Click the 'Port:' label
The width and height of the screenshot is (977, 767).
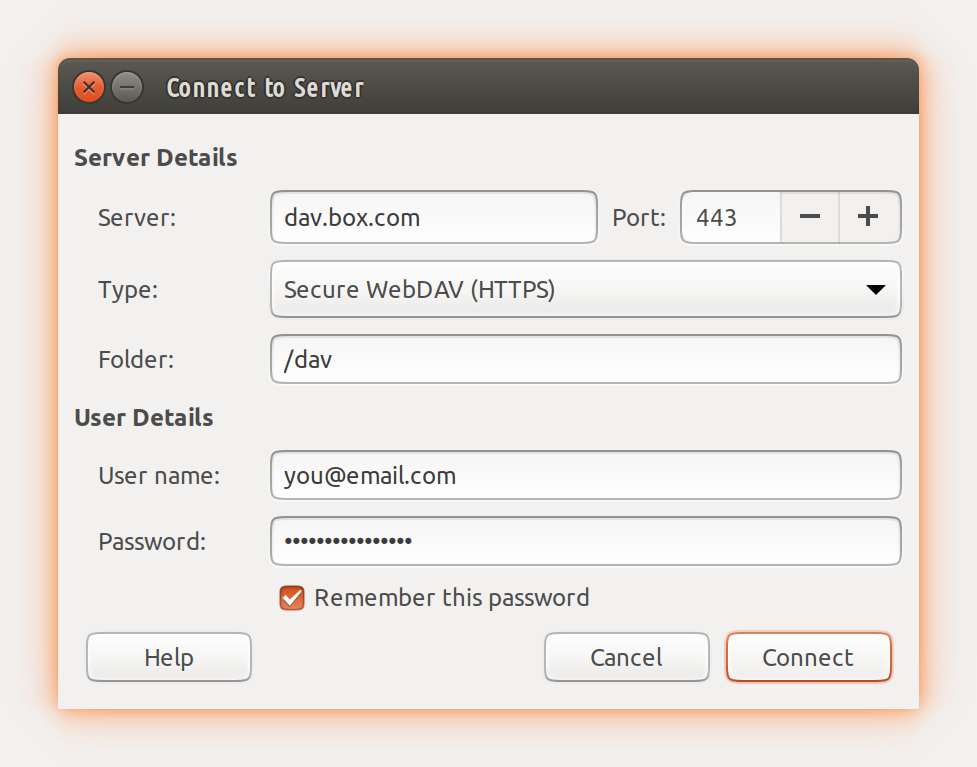tap(639, 217)
